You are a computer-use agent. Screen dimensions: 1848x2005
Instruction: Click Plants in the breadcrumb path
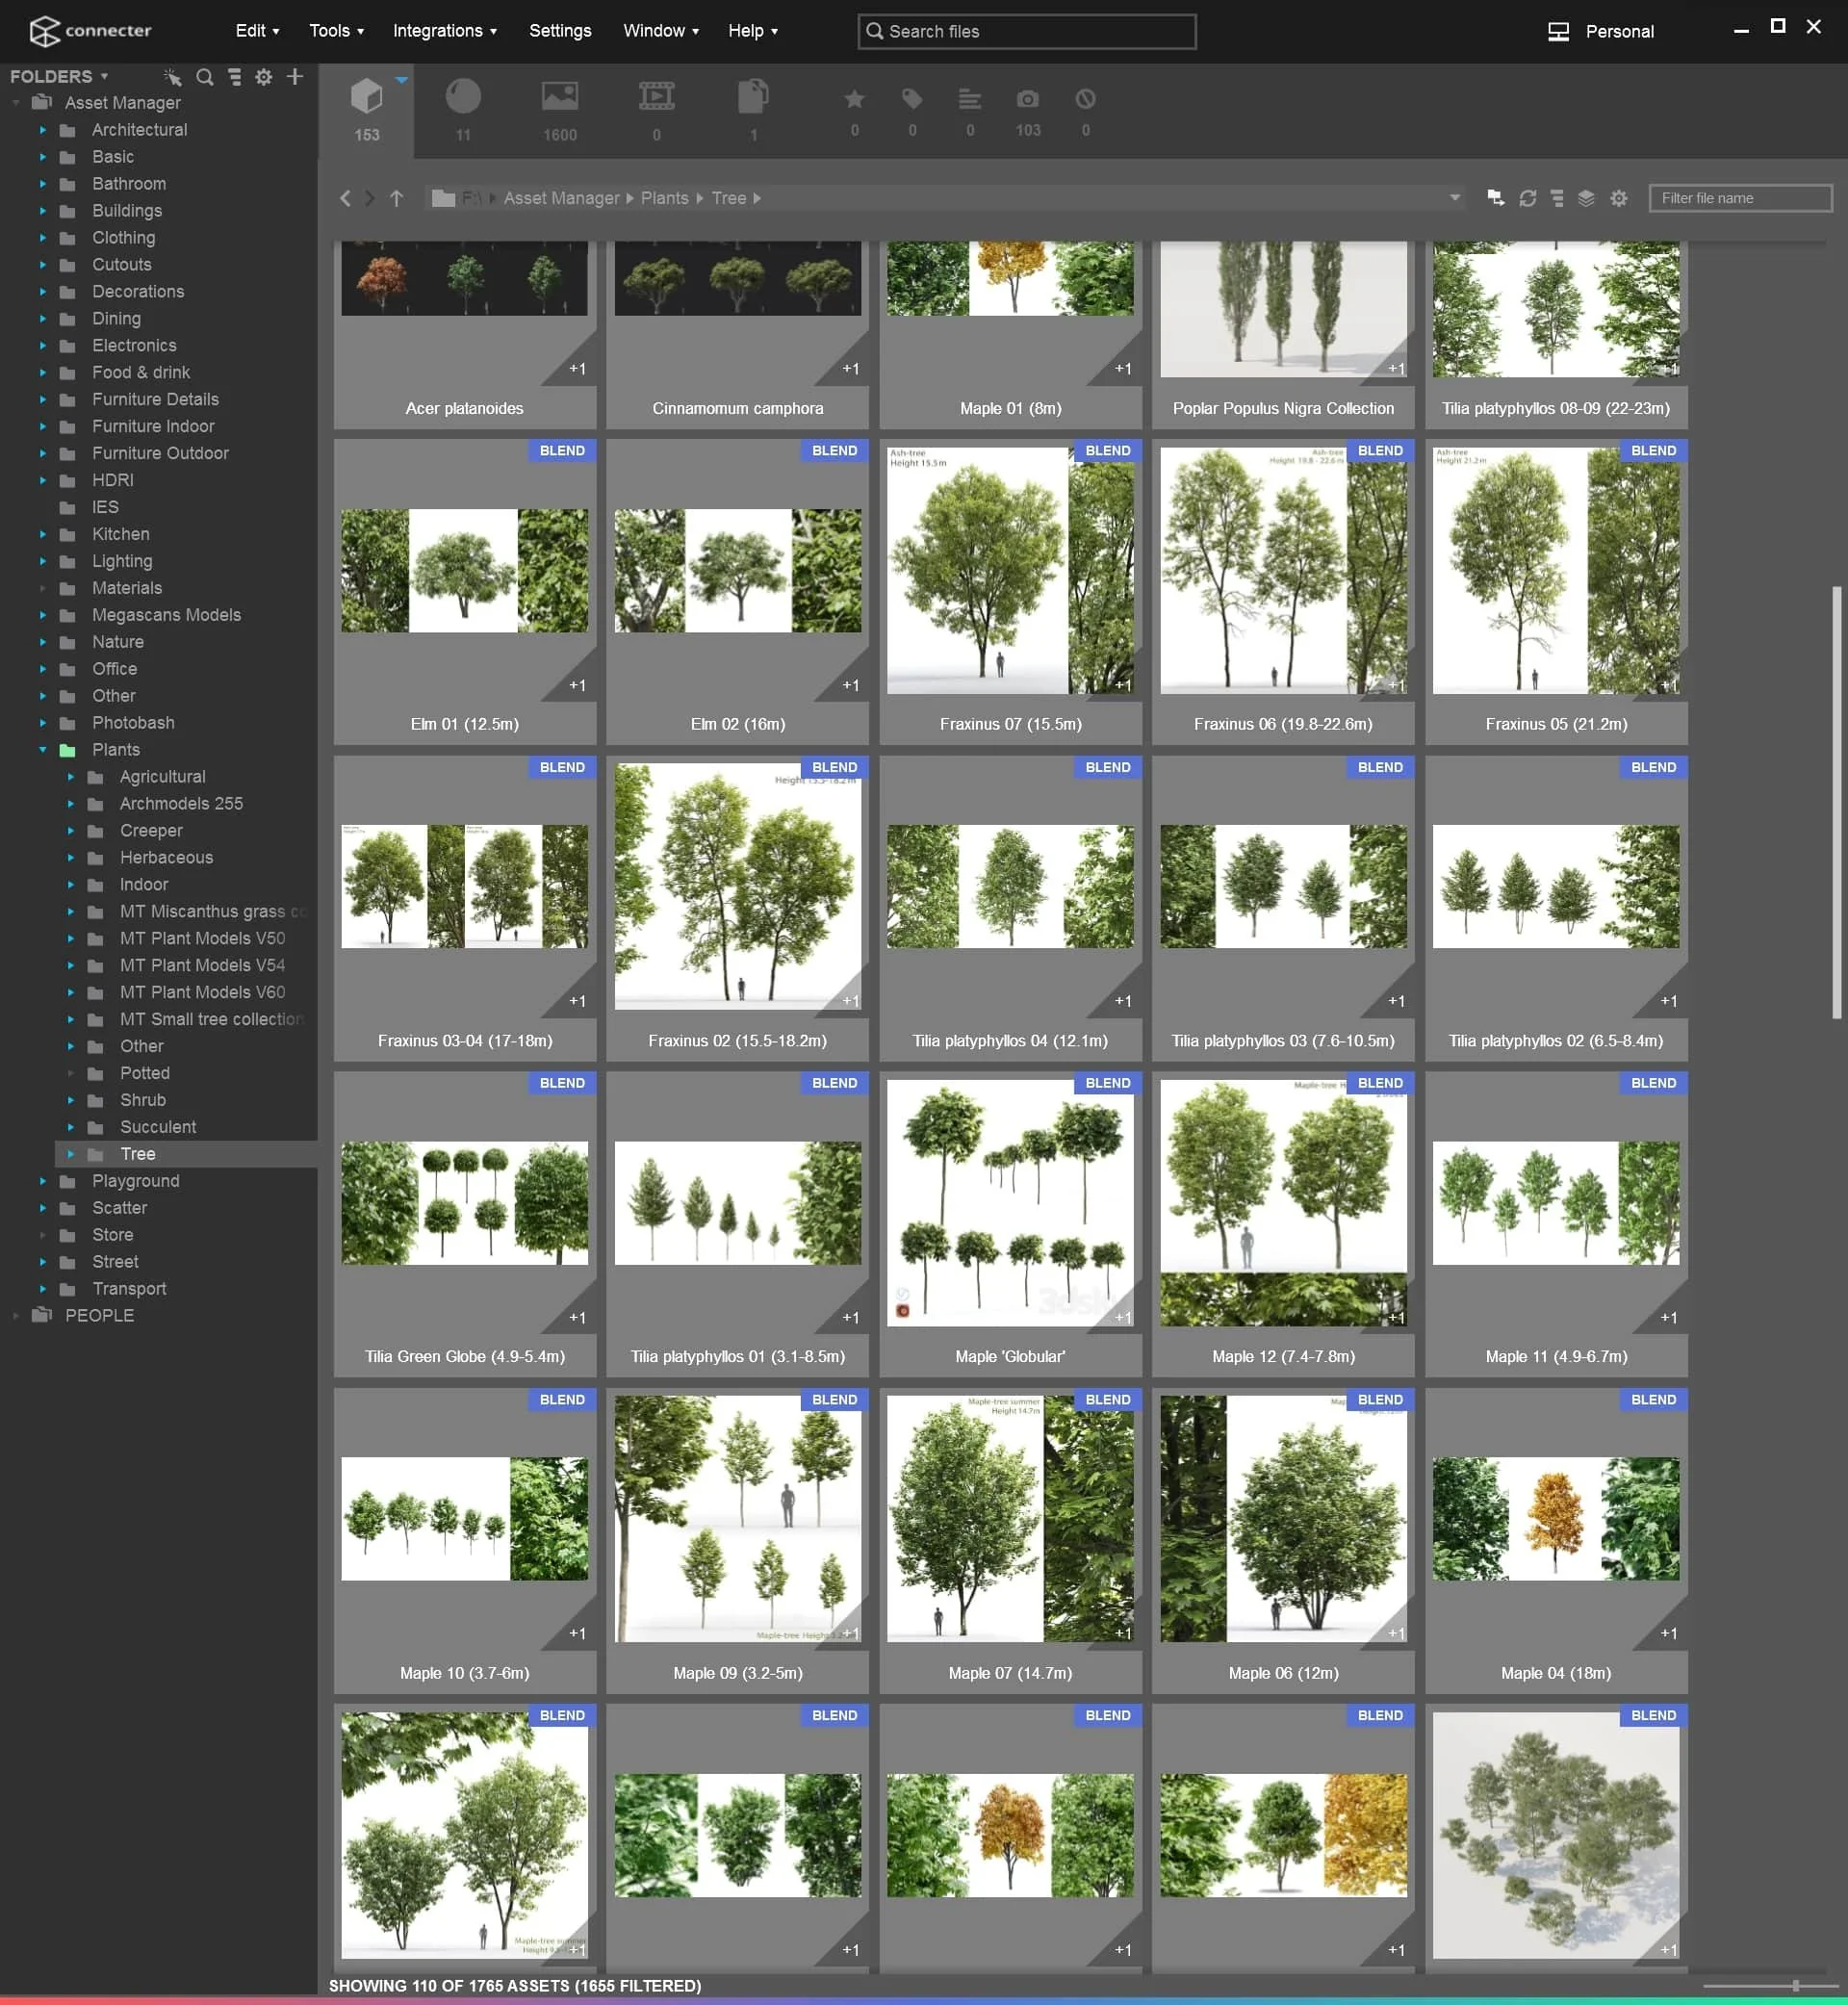[664, 198]
